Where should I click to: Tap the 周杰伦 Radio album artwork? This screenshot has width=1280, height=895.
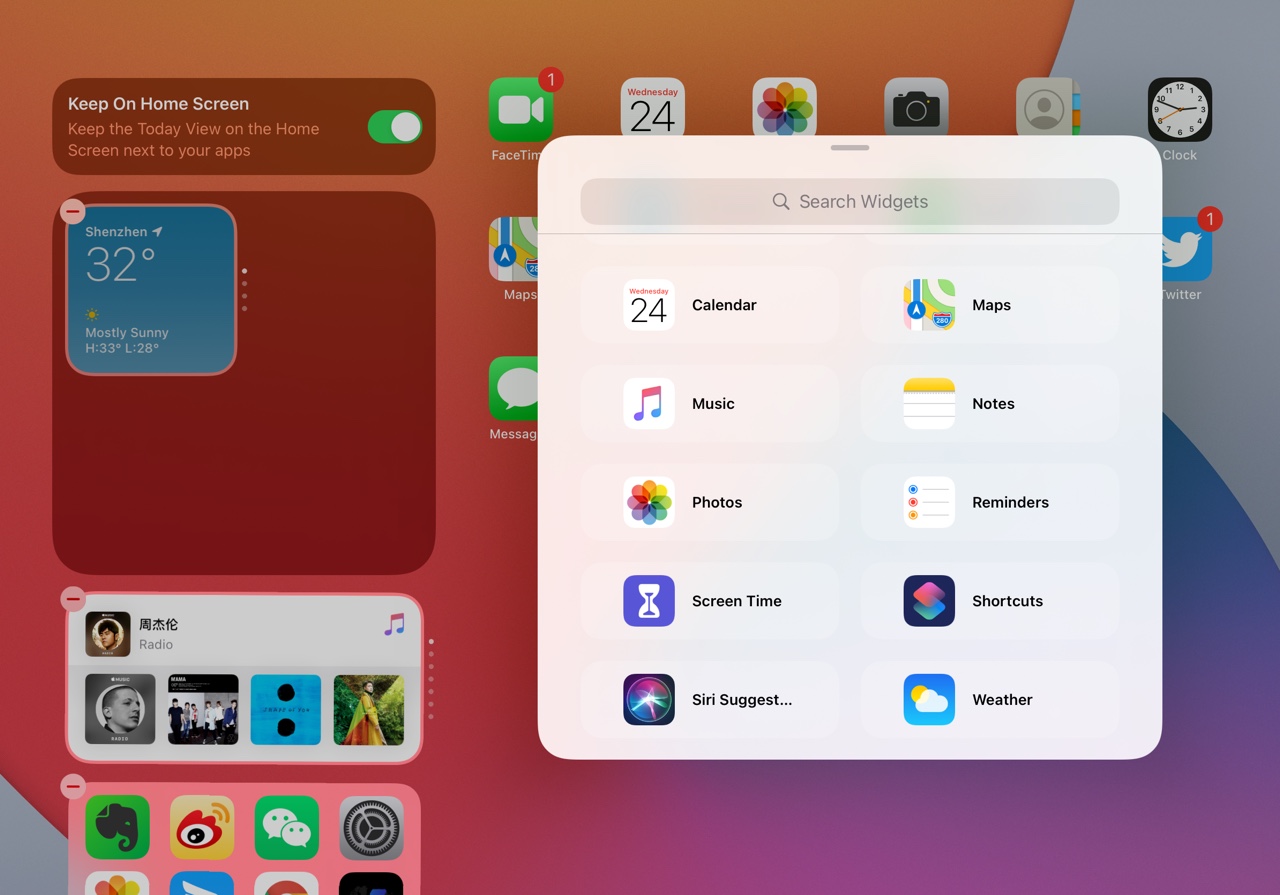pyautogui.click(x=108, y=634)
